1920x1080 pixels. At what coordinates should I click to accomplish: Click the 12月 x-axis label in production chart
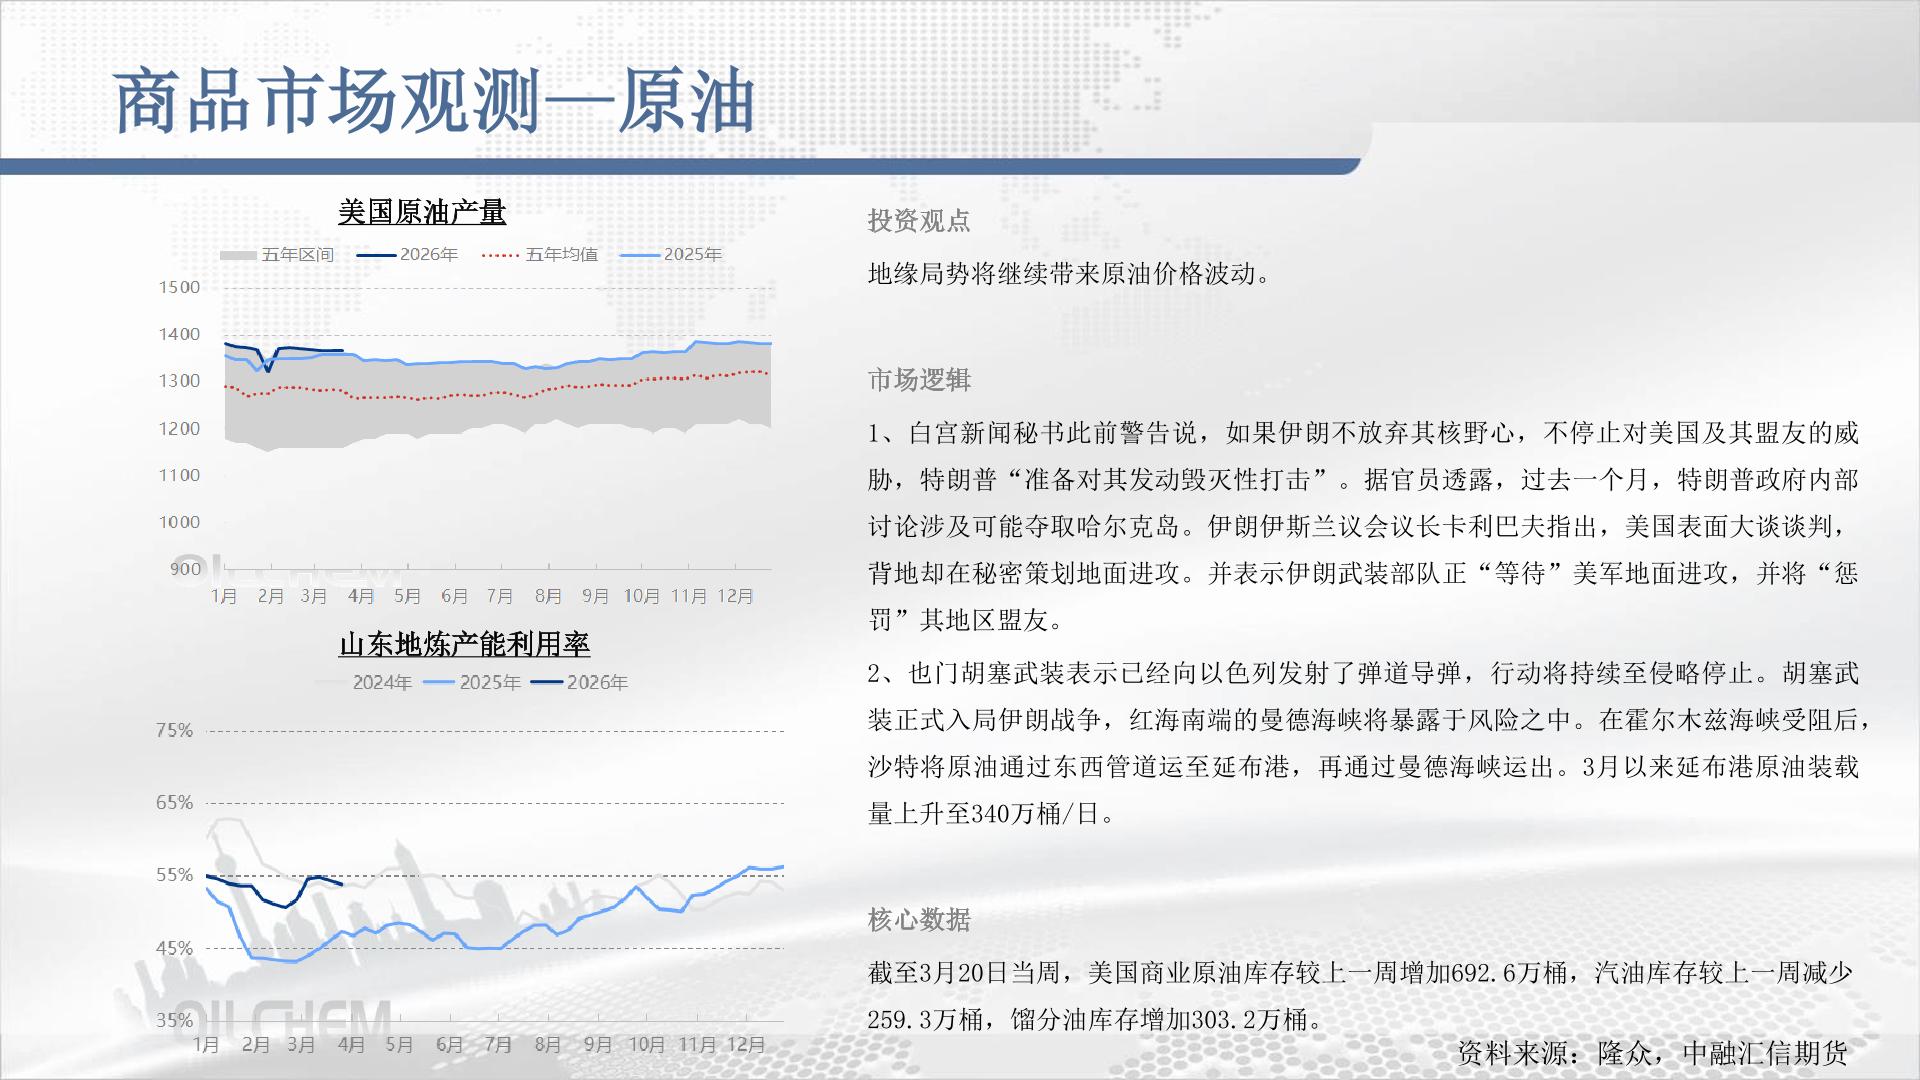(735, 597)
